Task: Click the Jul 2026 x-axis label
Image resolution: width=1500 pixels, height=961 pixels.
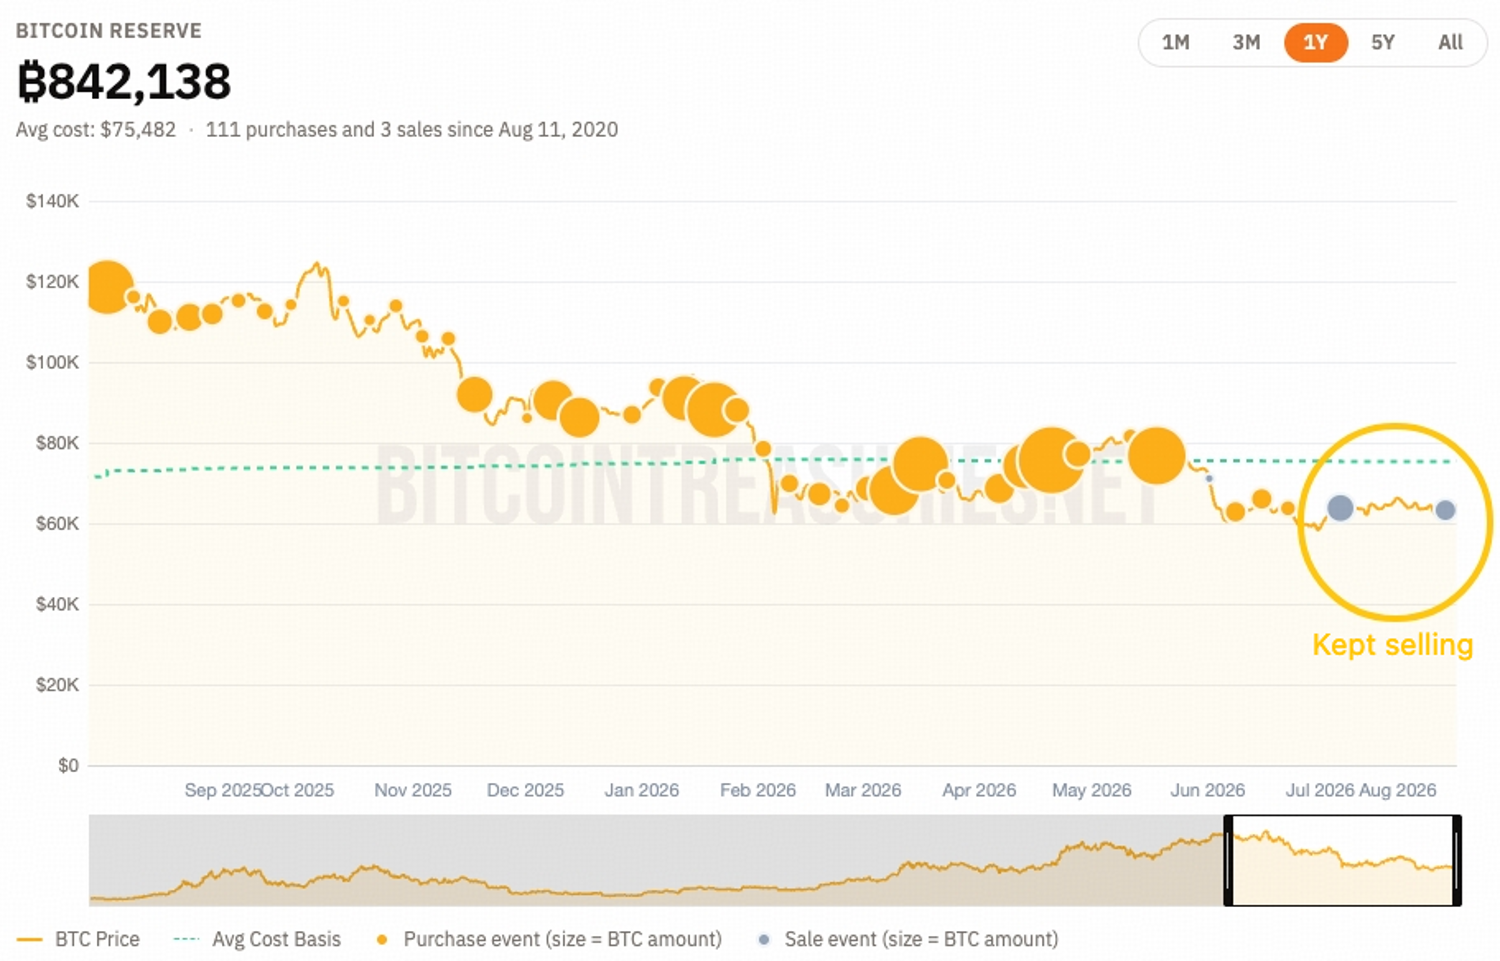Action: pyautogui.click(x=1320, y=790)
